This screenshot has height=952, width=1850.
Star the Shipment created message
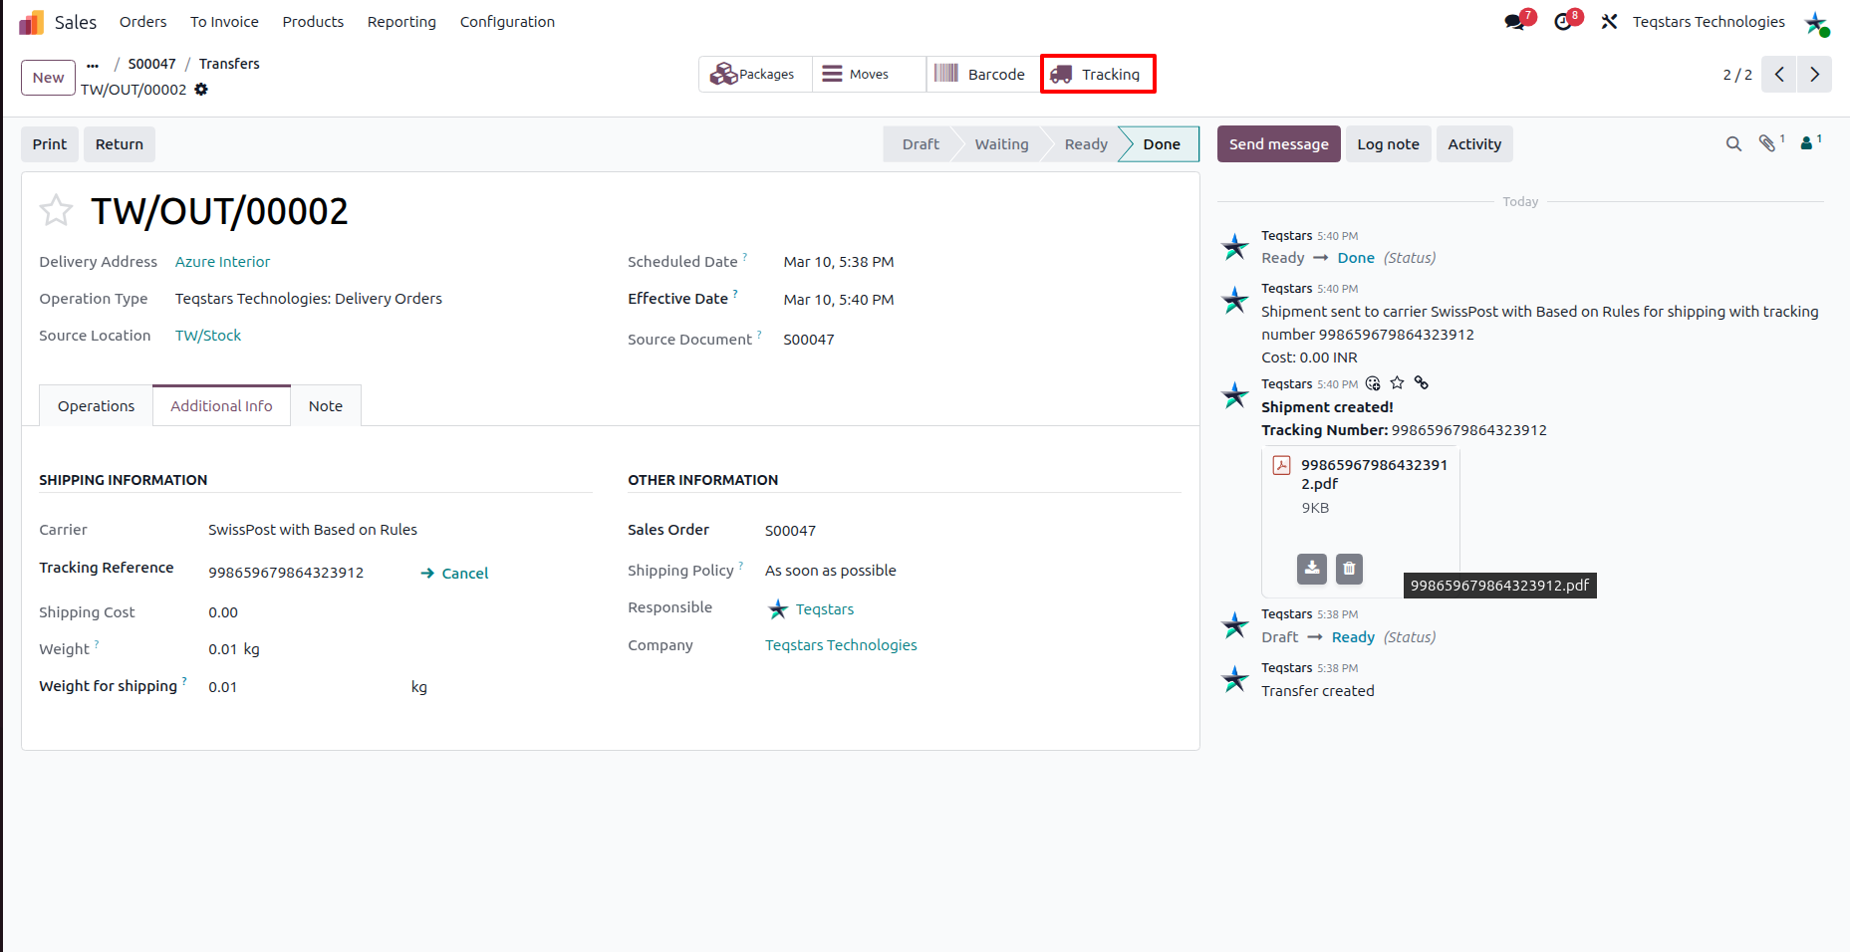point(1397,383)
